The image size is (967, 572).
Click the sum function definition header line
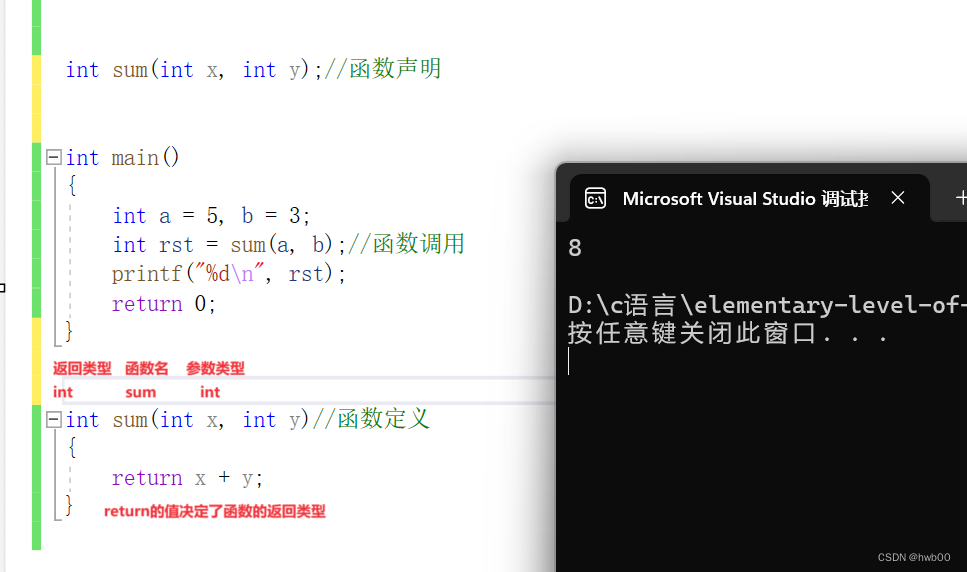247,420
